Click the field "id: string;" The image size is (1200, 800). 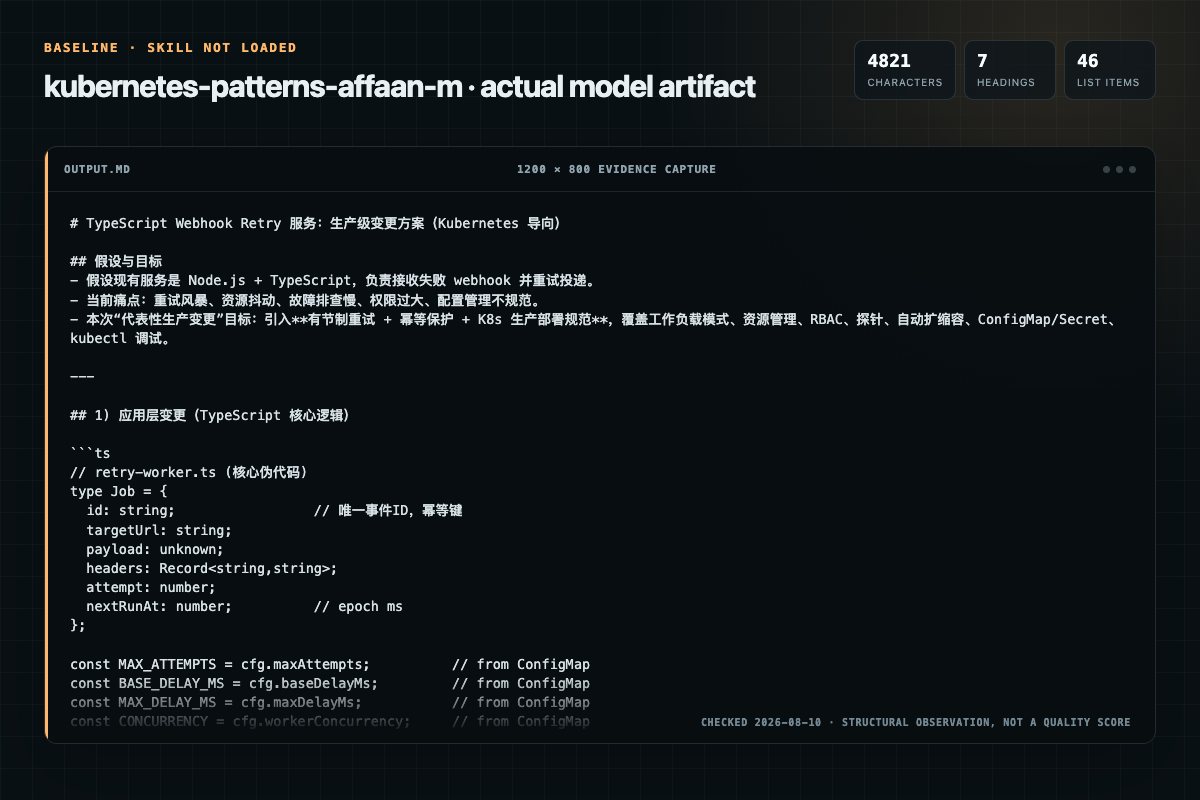131,510
